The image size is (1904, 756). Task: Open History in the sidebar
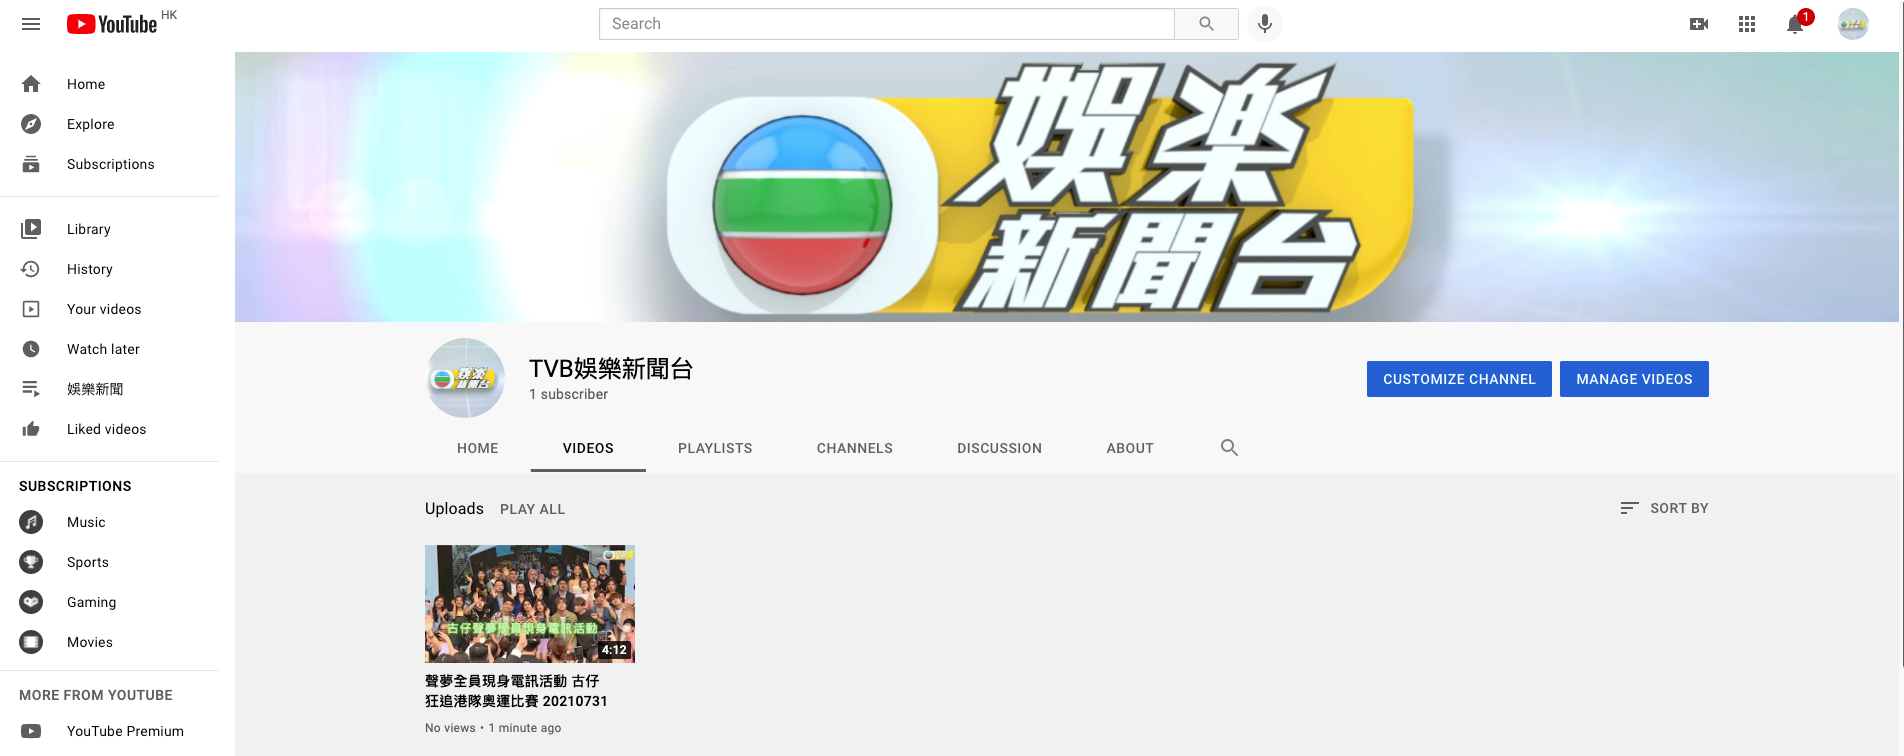[x=90, y=269]
